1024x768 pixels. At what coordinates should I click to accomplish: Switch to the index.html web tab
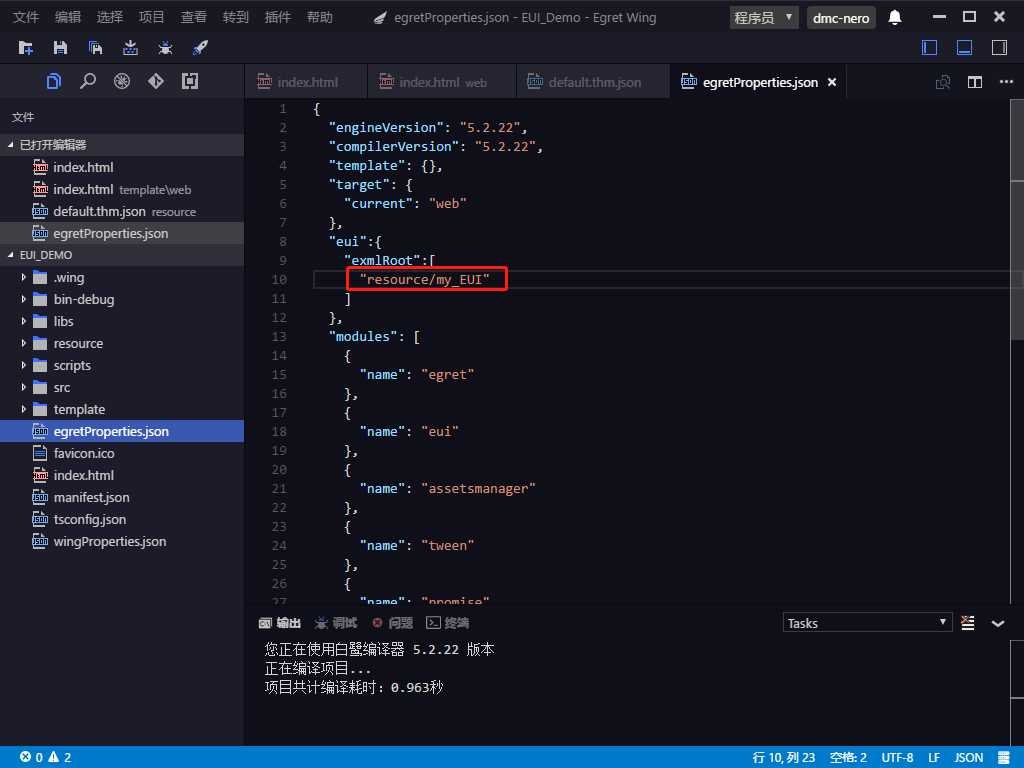pyautogui.click(x=442, y=82)
